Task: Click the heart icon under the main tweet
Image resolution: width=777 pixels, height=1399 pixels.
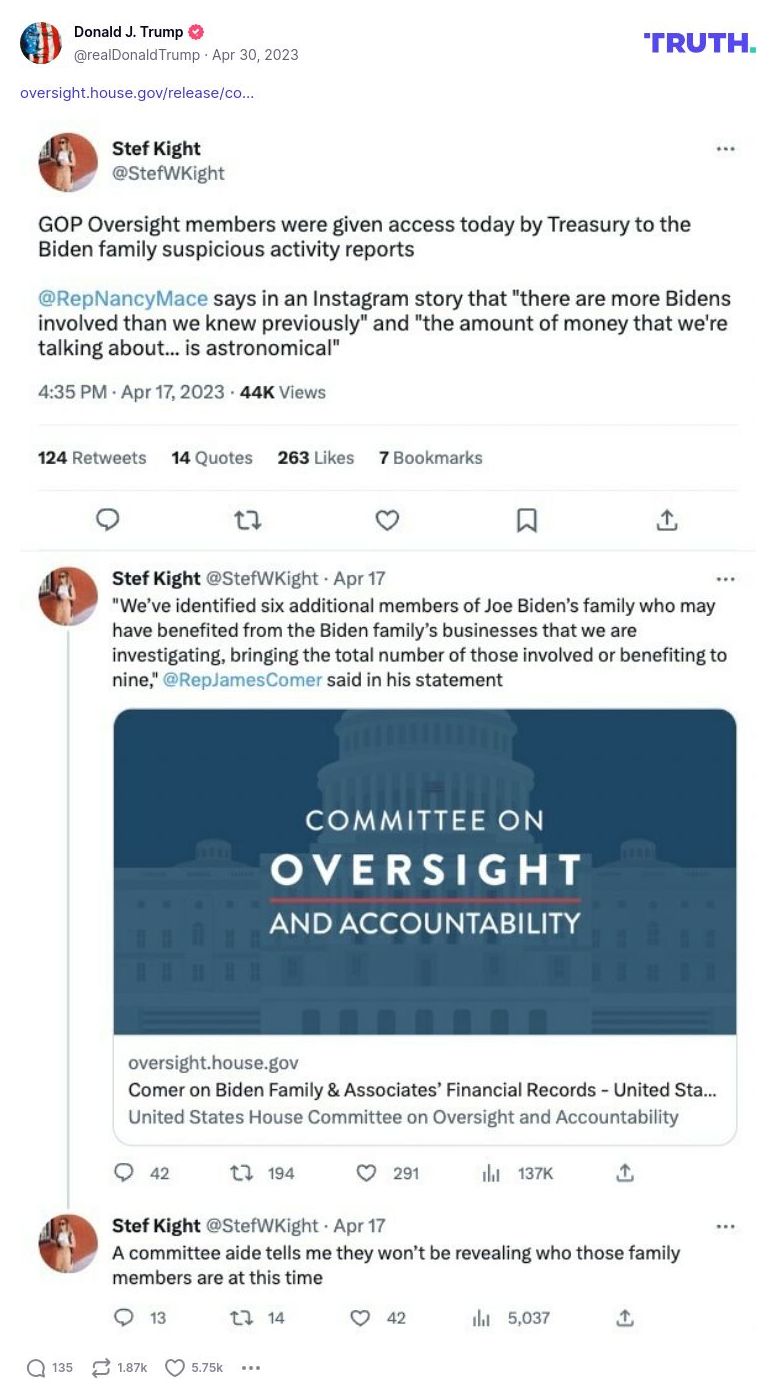Action: pyautogui.click(x=387, y=520)
